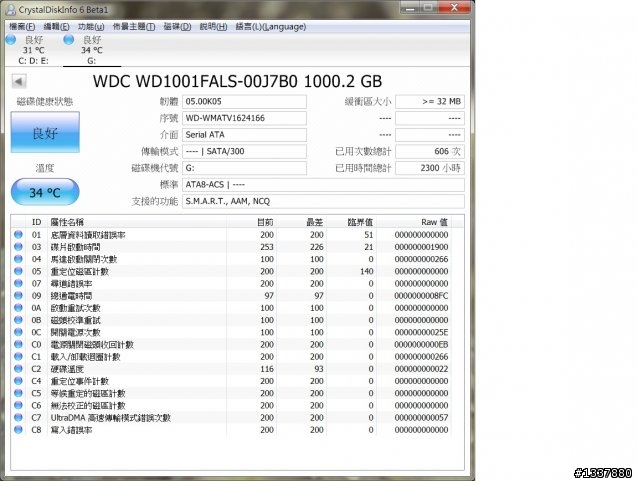Click the buffer size >= 32 MB field
The image size is (638, 481).
tap(430, 102)
